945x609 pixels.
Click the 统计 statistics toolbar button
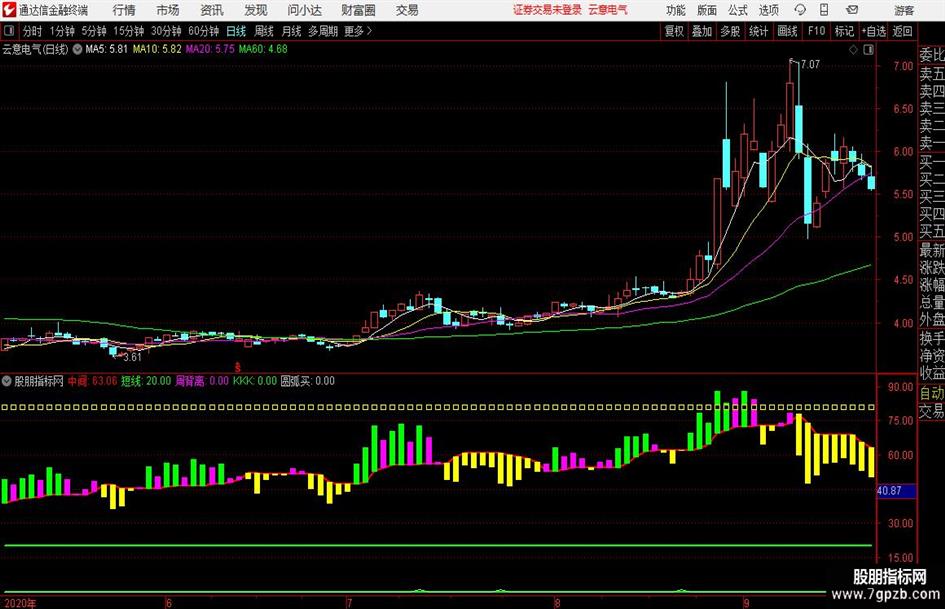(x=759, y=31)
